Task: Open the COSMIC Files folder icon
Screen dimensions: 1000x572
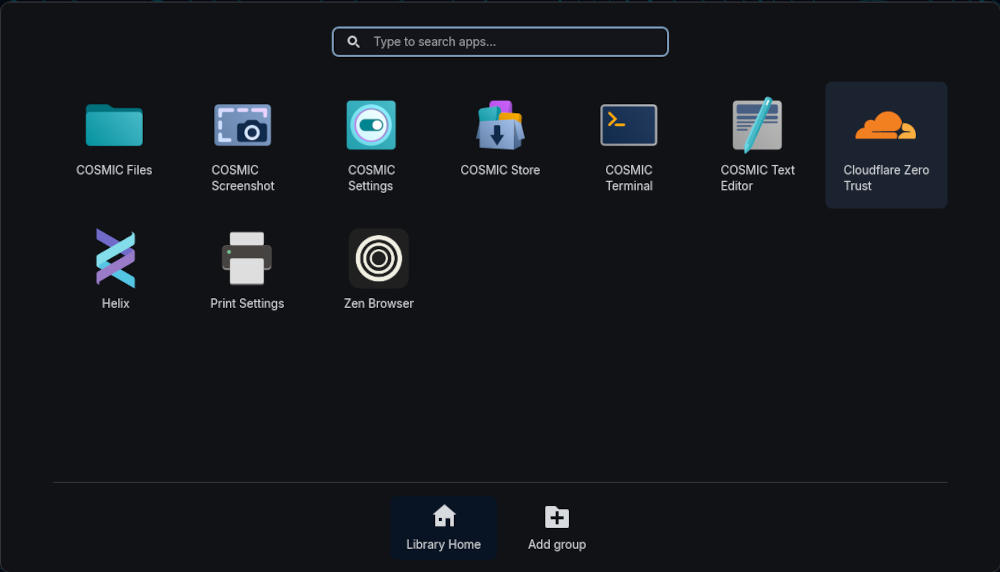Action: 114,125
